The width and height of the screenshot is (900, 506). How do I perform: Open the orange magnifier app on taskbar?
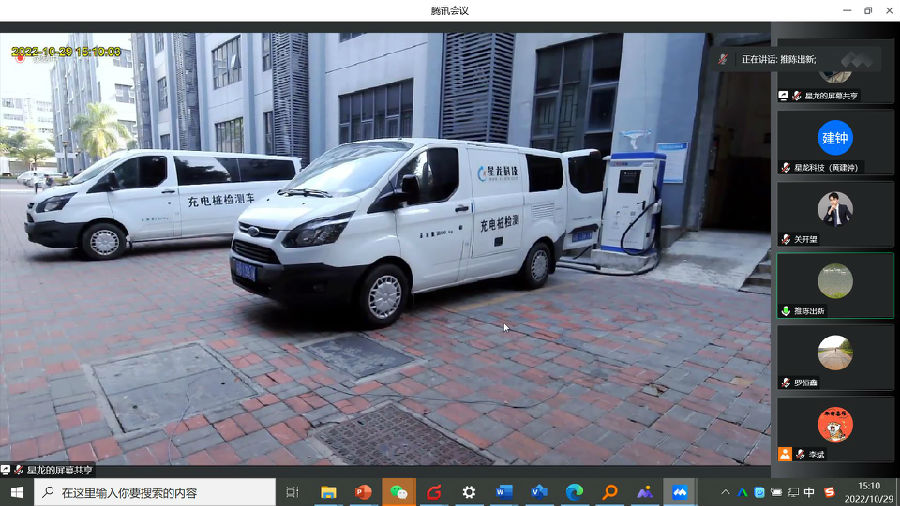click(610, 492)
